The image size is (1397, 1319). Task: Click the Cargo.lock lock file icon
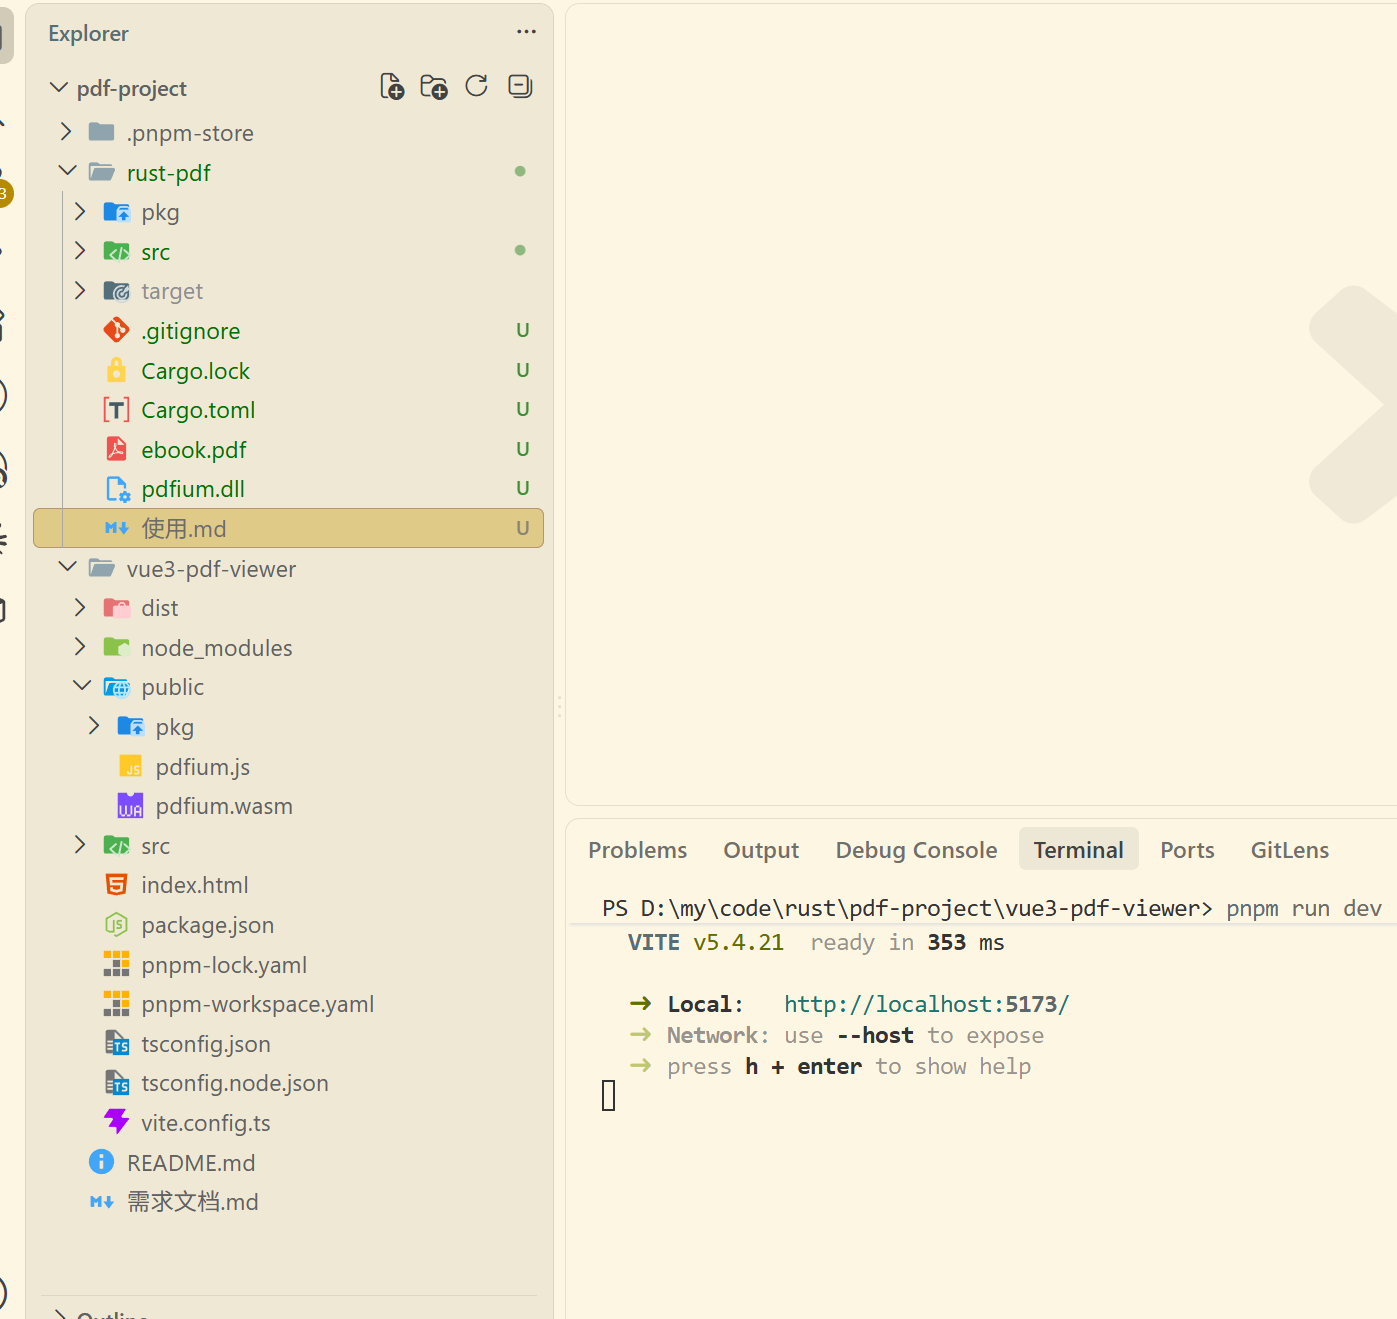coord(117,370)
